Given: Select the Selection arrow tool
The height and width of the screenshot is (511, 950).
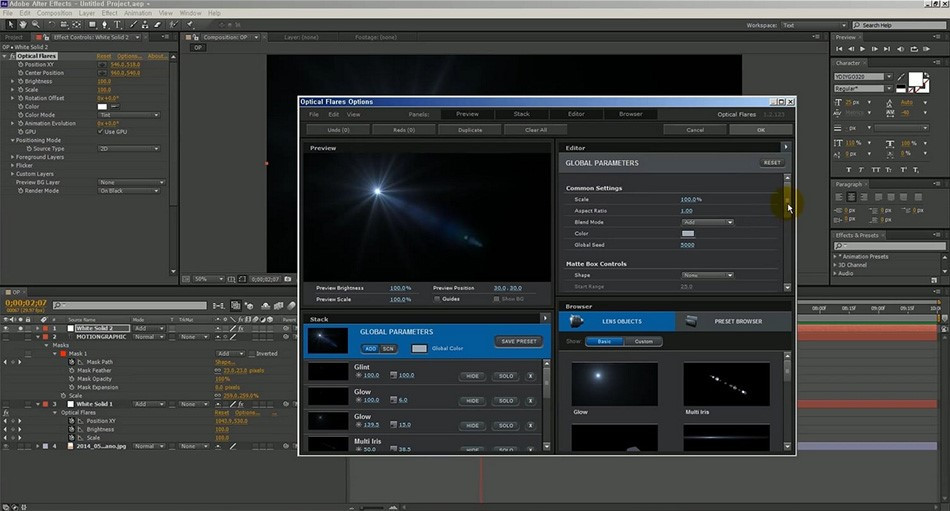Looking at the screenshot, I should [x=10, y=25].
